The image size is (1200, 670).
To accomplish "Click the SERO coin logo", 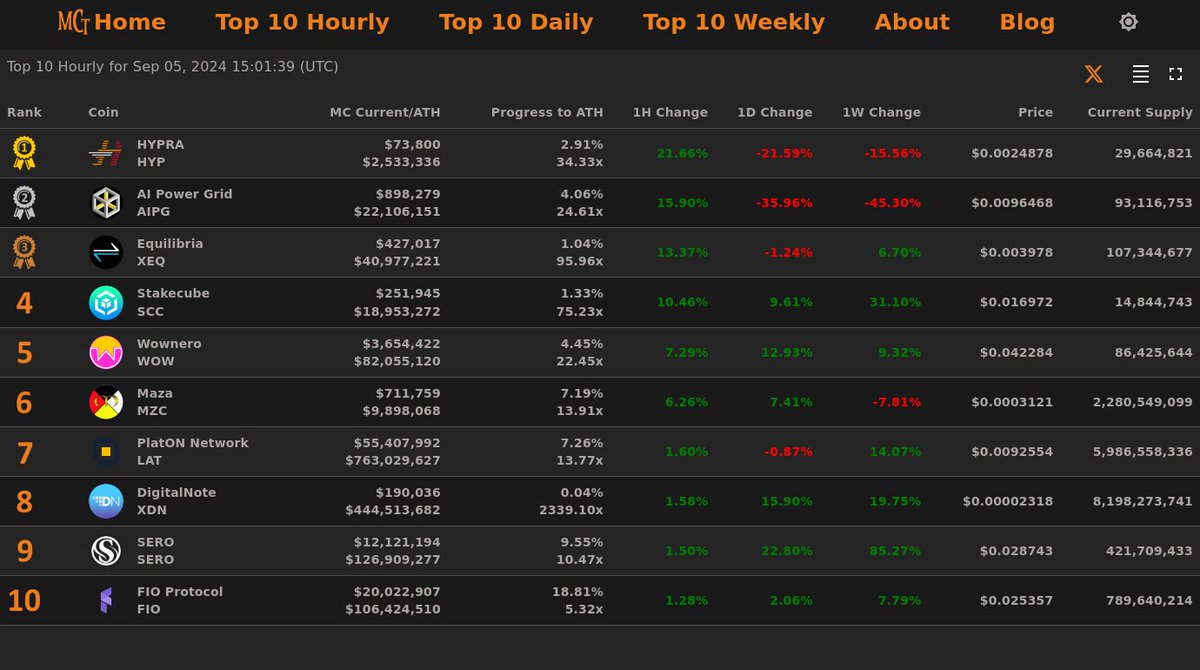I will [x=106, y=551].
